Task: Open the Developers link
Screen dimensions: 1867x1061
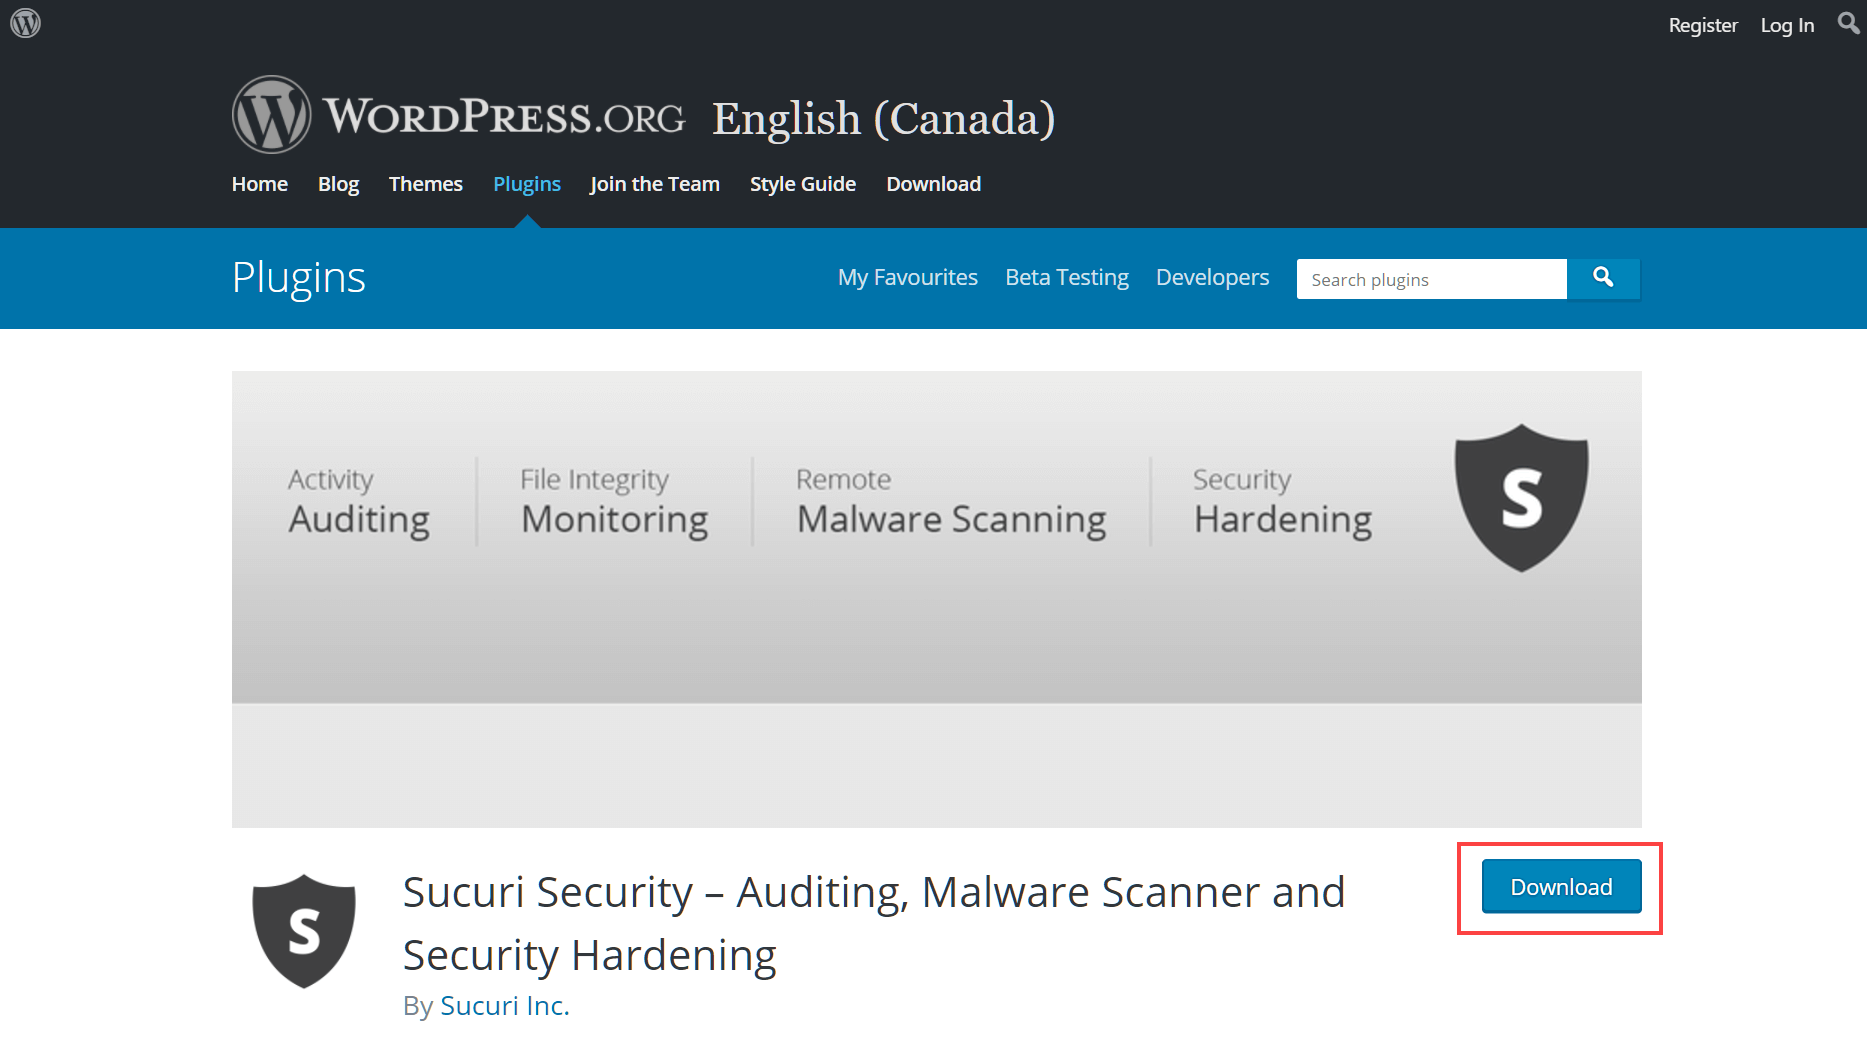Action: (x=1212, y=277)
